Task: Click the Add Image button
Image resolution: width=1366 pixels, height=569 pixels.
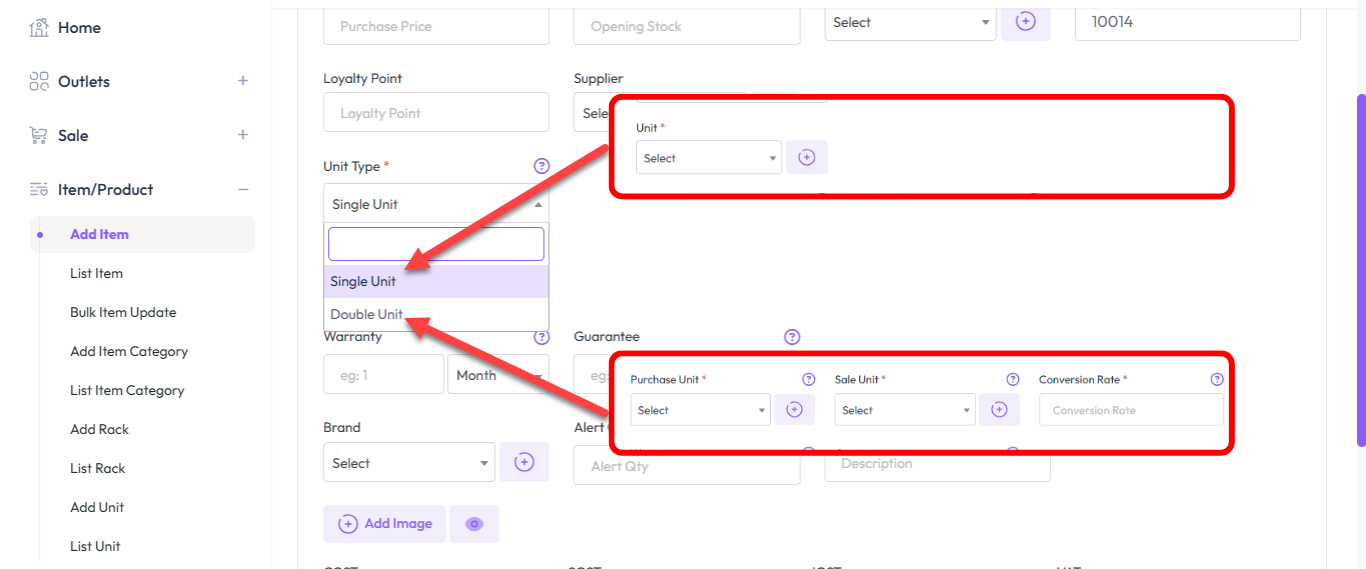Action: click(385, 524)
